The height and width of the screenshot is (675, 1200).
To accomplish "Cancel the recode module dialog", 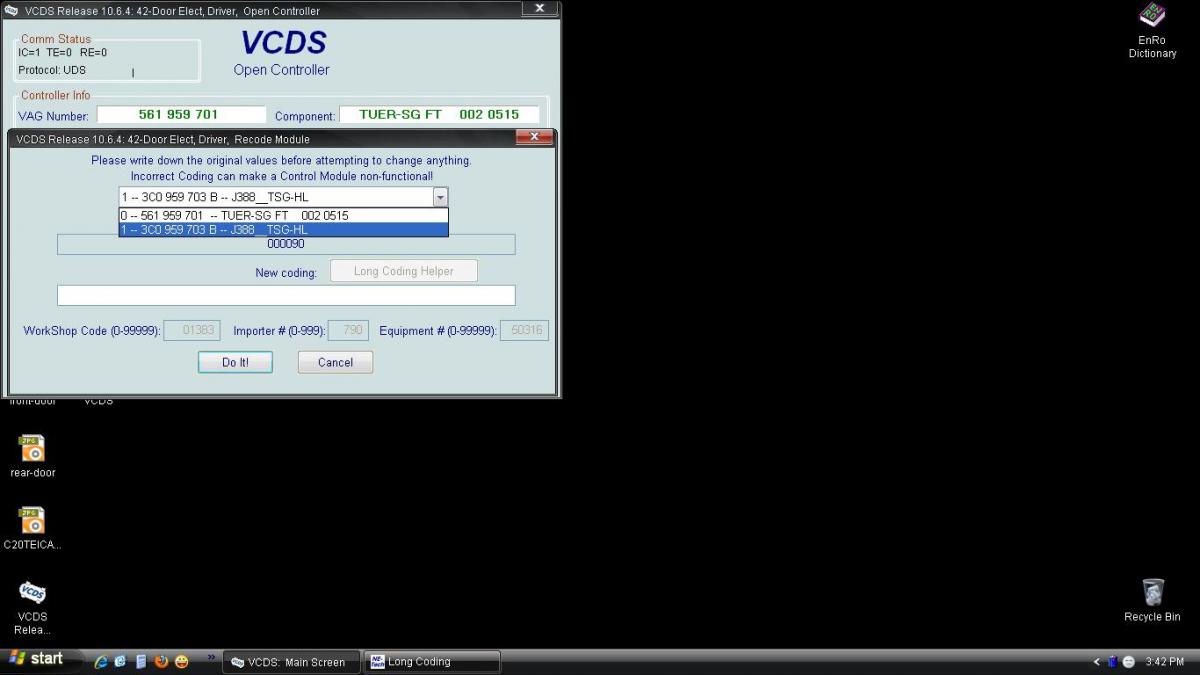I will pos(335,362).
